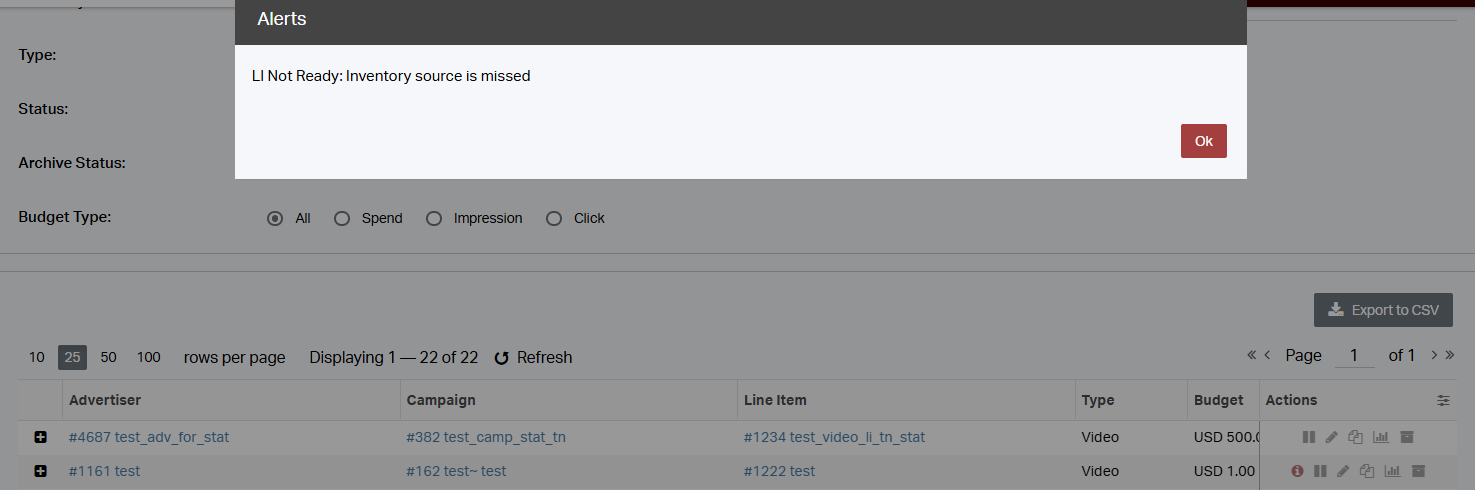Go to the next page arrow

(1434, 355)
